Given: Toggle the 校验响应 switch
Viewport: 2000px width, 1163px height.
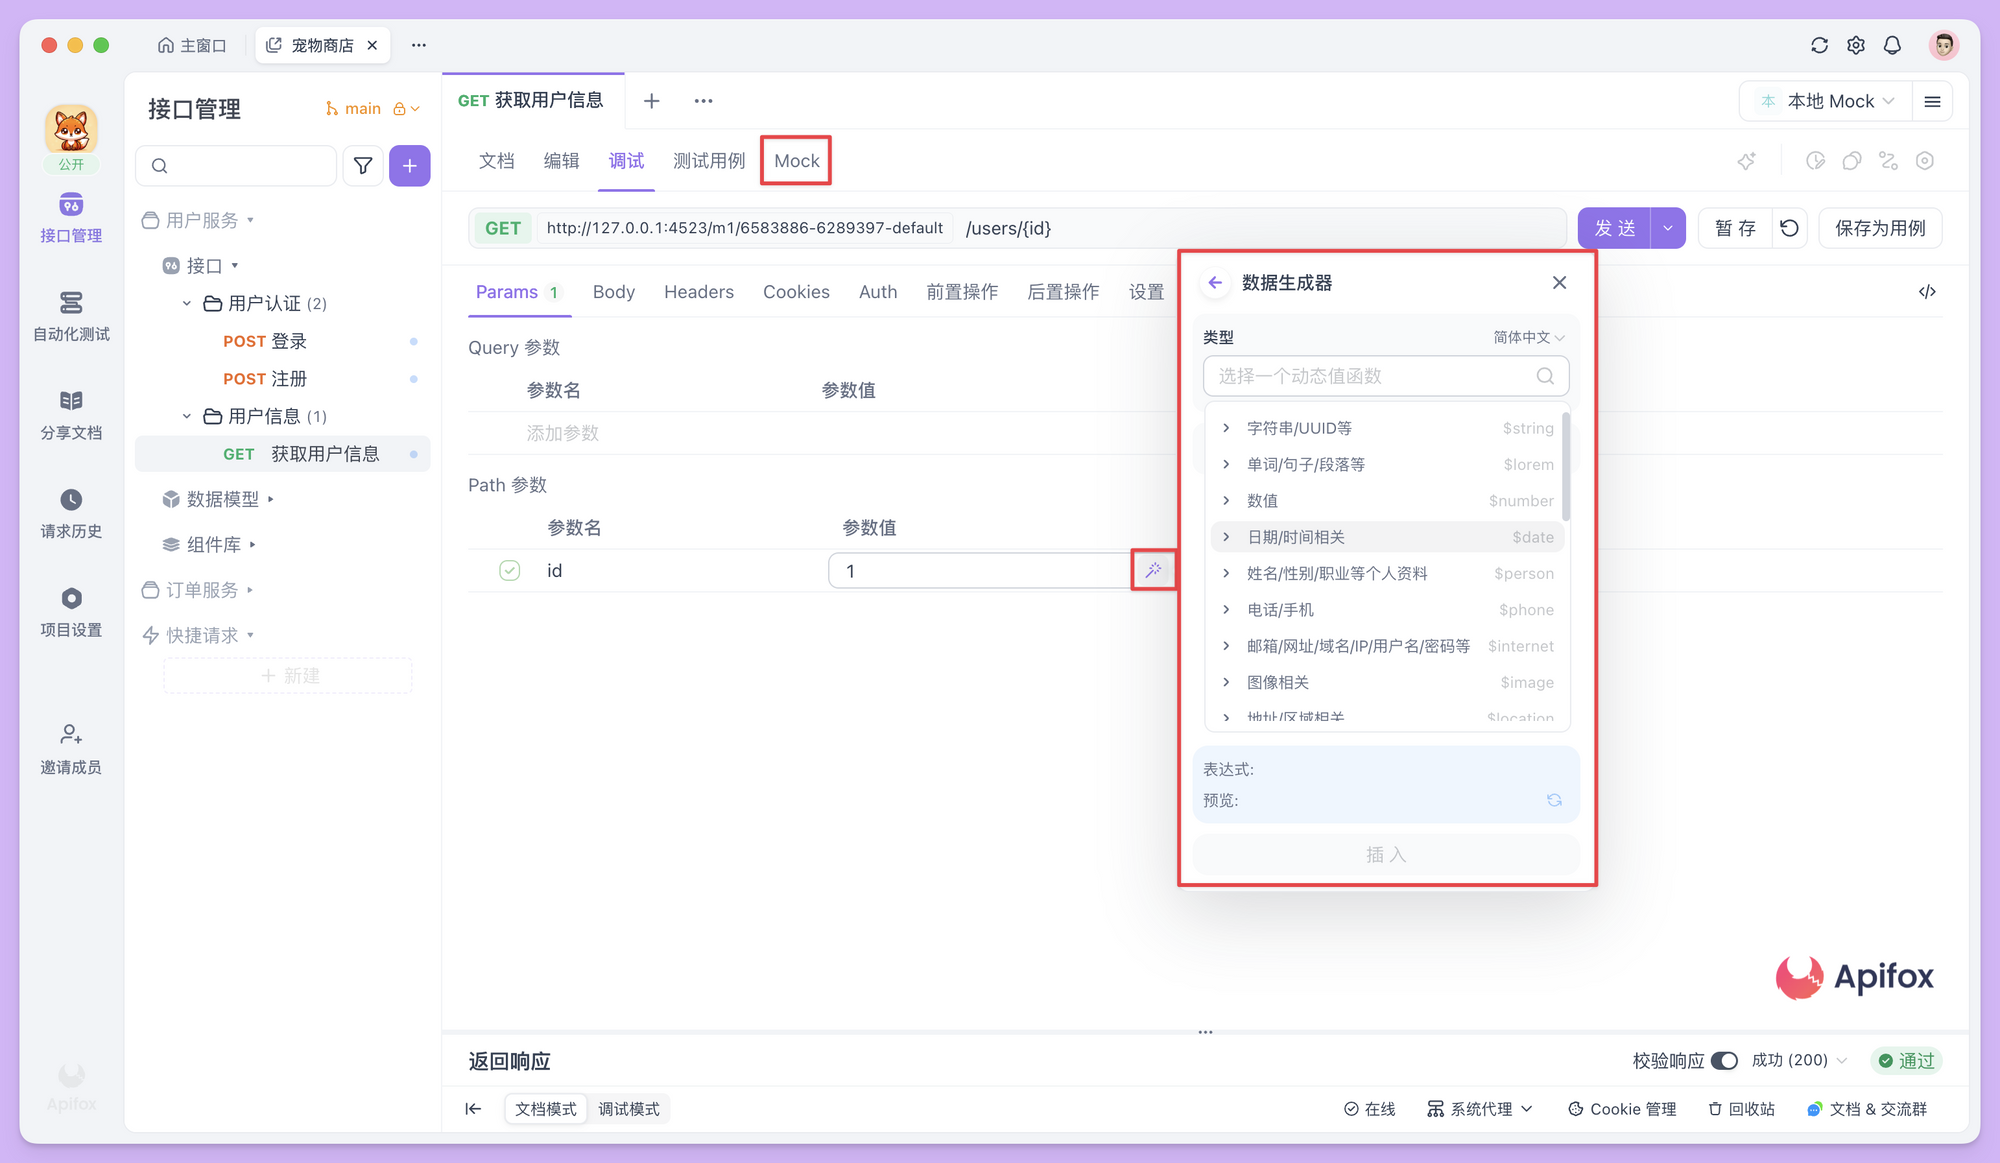Looking at the screenshot, I should click(1724, 1061).
